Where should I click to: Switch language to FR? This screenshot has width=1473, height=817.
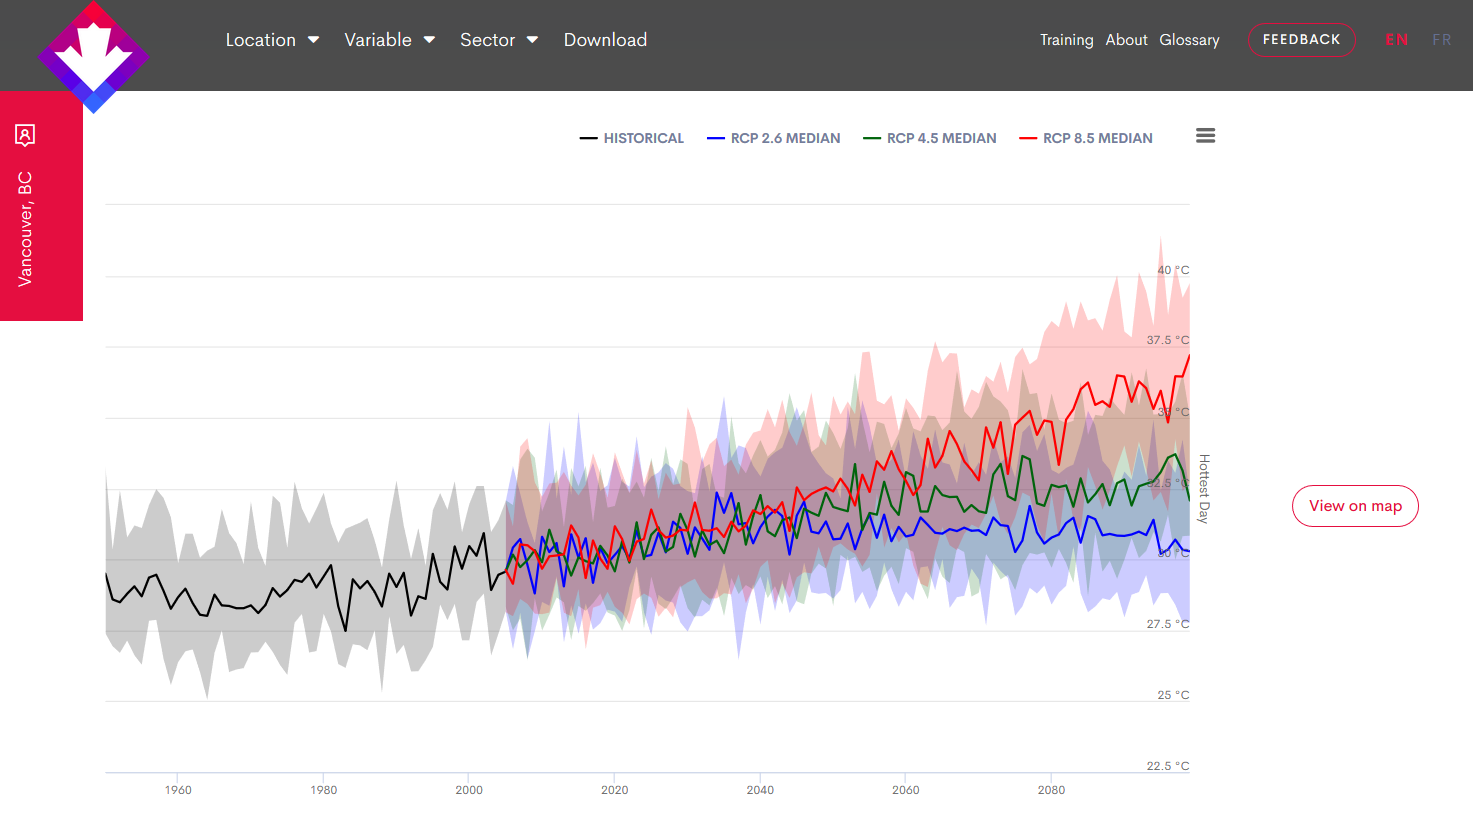(x=1441, y=40)
